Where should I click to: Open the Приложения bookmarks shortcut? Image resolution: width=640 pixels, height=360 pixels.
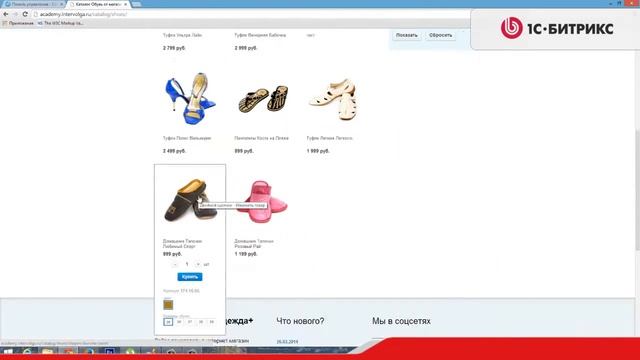click(18, 23)
